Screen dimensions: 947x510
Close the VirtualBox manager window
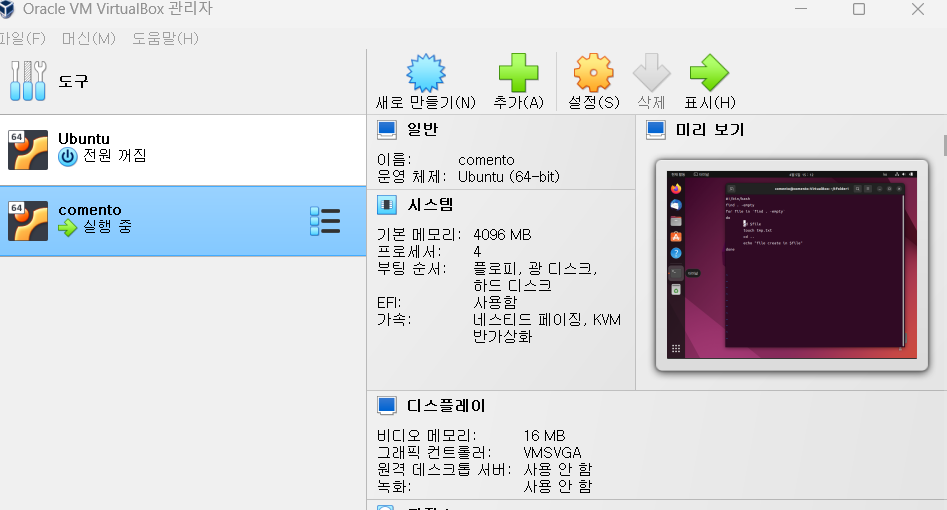pos(918,9)
